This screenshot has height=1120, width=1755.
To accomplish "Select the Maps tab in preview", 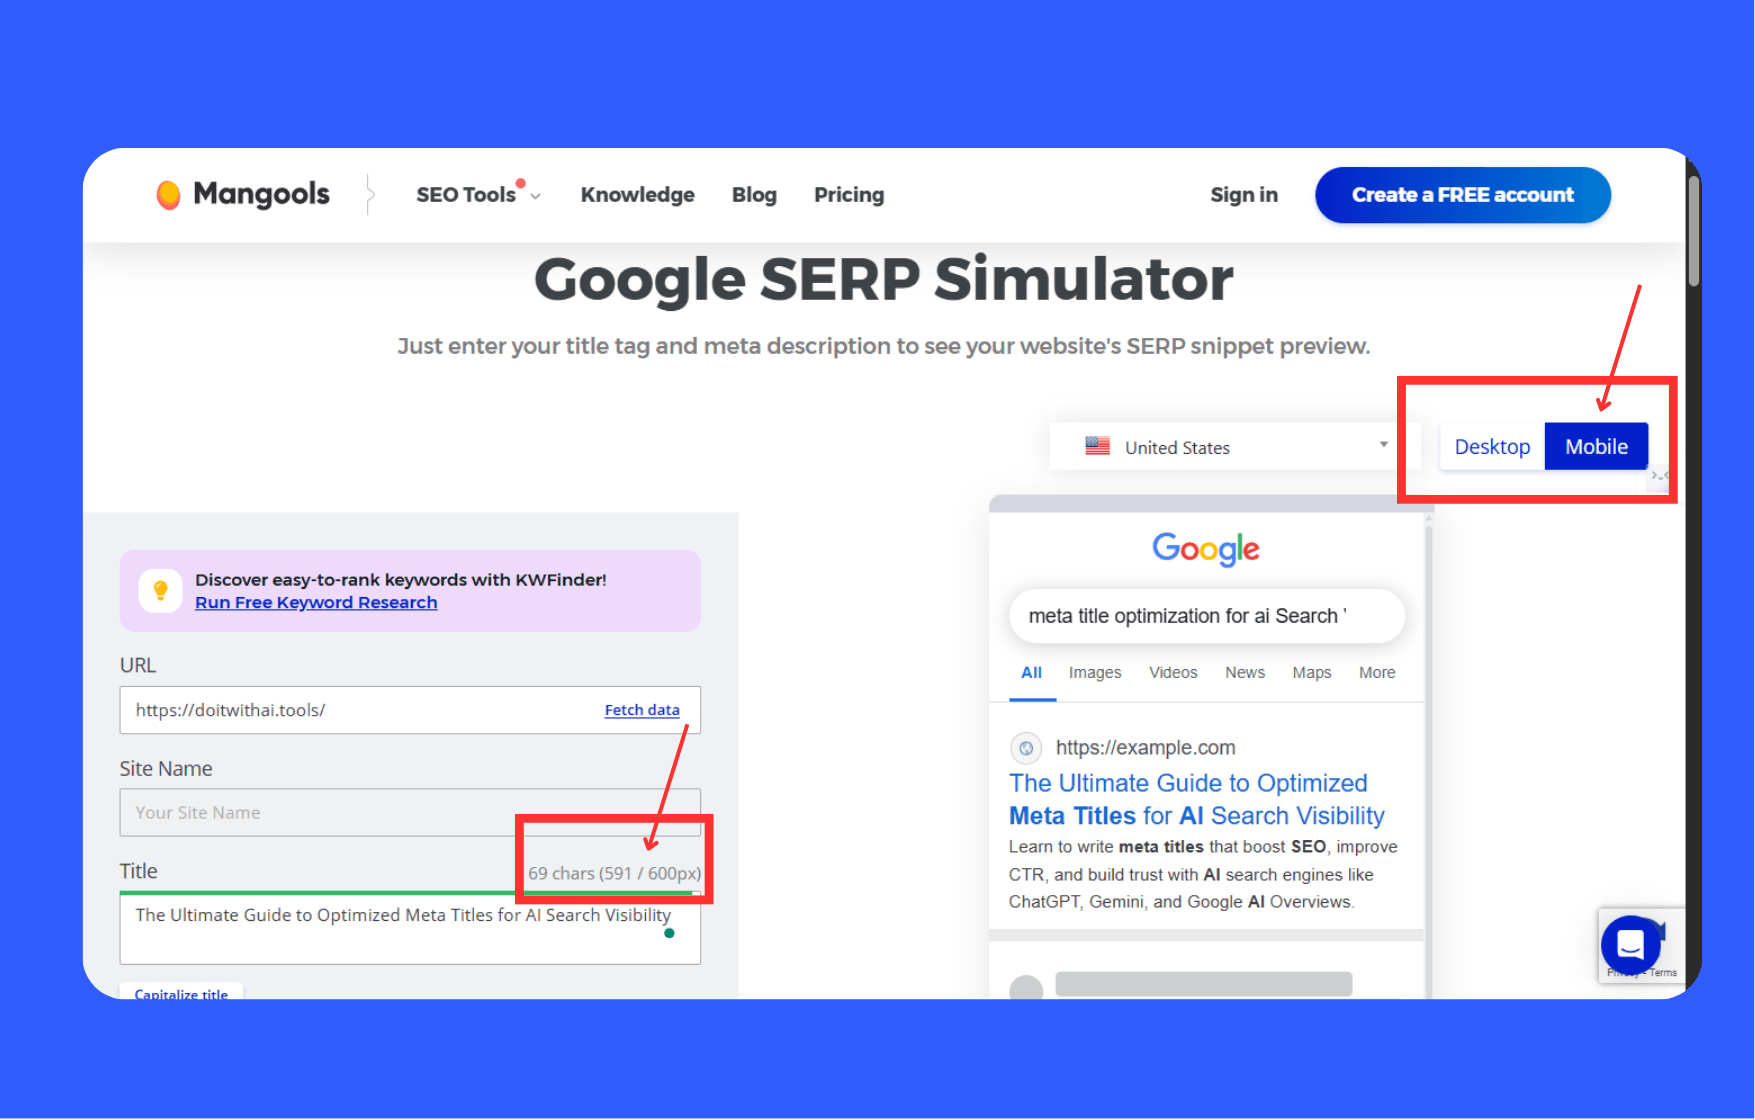I will tap(1311, 673).
